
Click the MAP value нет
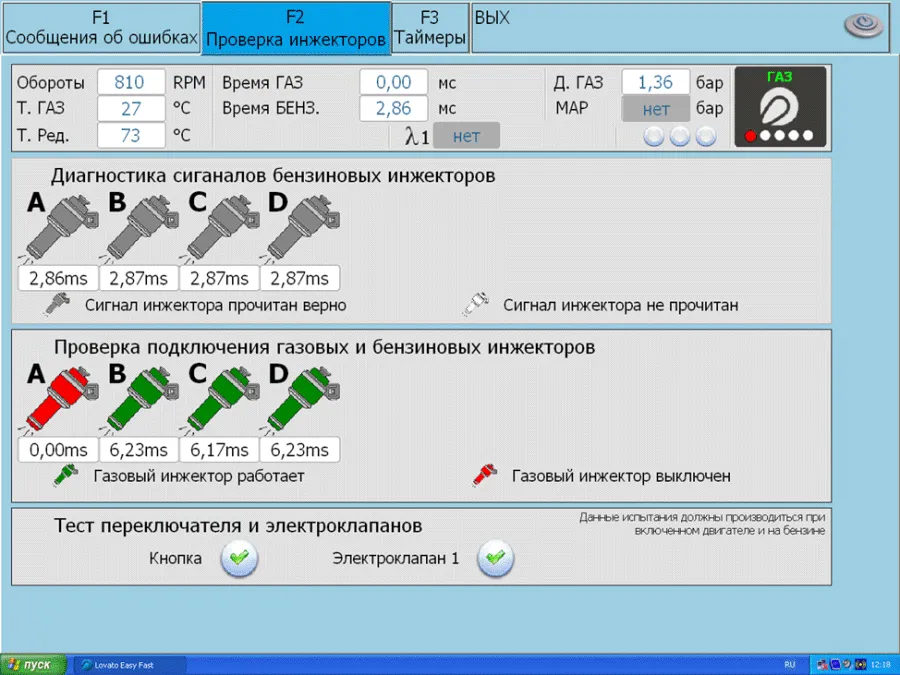click(655, 108)
